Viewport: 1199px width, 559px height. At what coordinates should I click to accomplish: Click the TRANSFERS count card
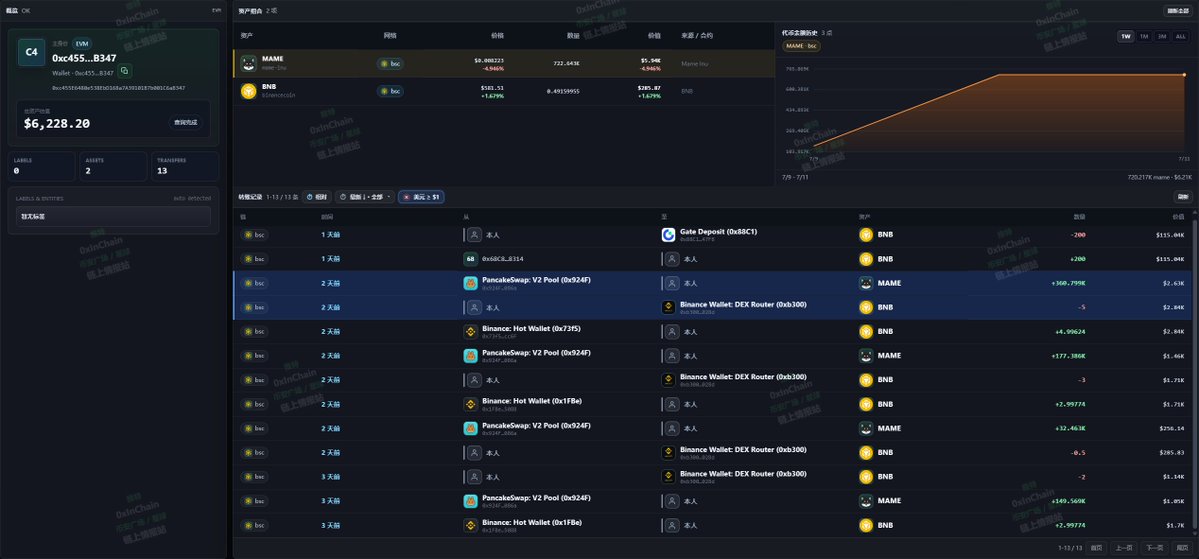pos(185,166)
